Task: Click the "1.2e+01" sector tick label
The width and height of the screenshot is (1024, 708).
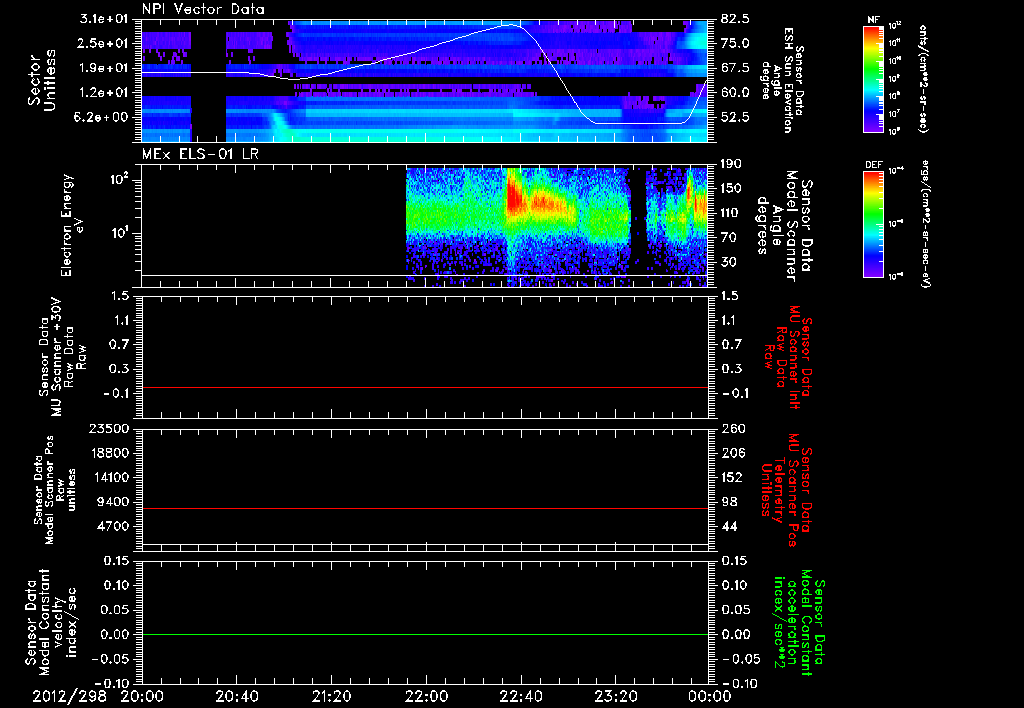Action: click(x=104, y=92)
